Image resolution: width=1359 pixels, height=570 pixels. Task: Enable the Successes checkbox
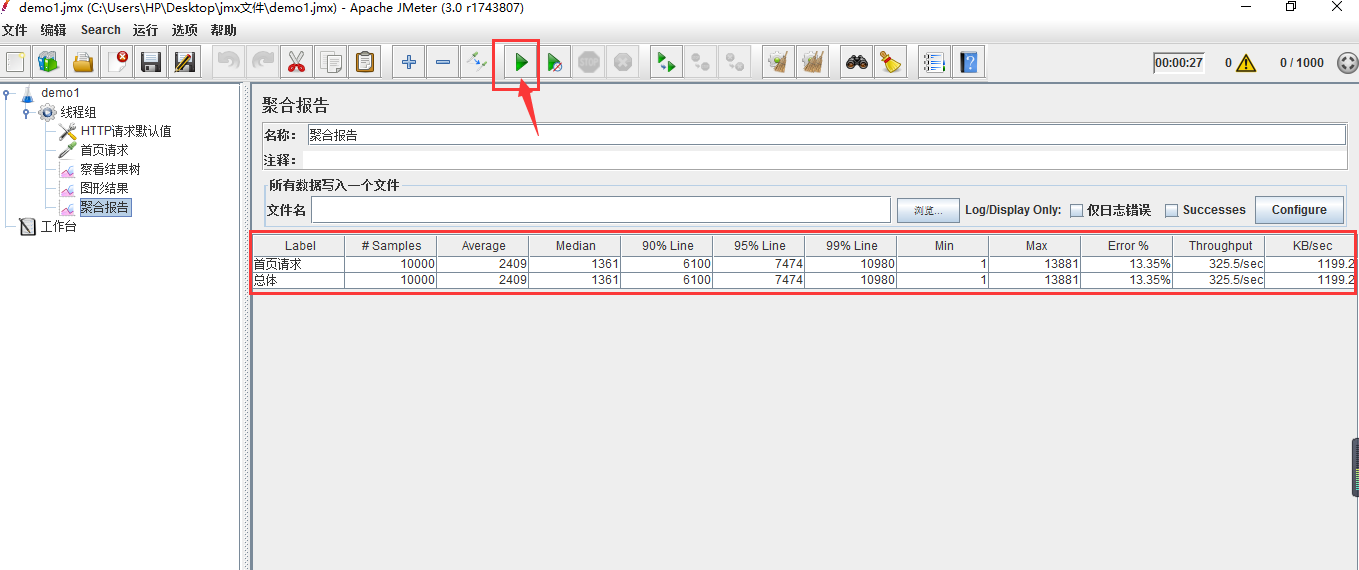(x=1172, y=210)
